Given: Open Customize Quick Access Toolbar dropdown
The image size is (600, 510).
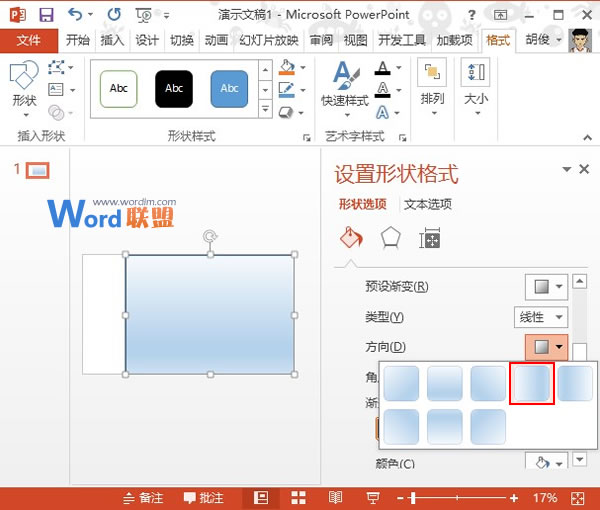Looking at the screenshot, I should [166, 16].
